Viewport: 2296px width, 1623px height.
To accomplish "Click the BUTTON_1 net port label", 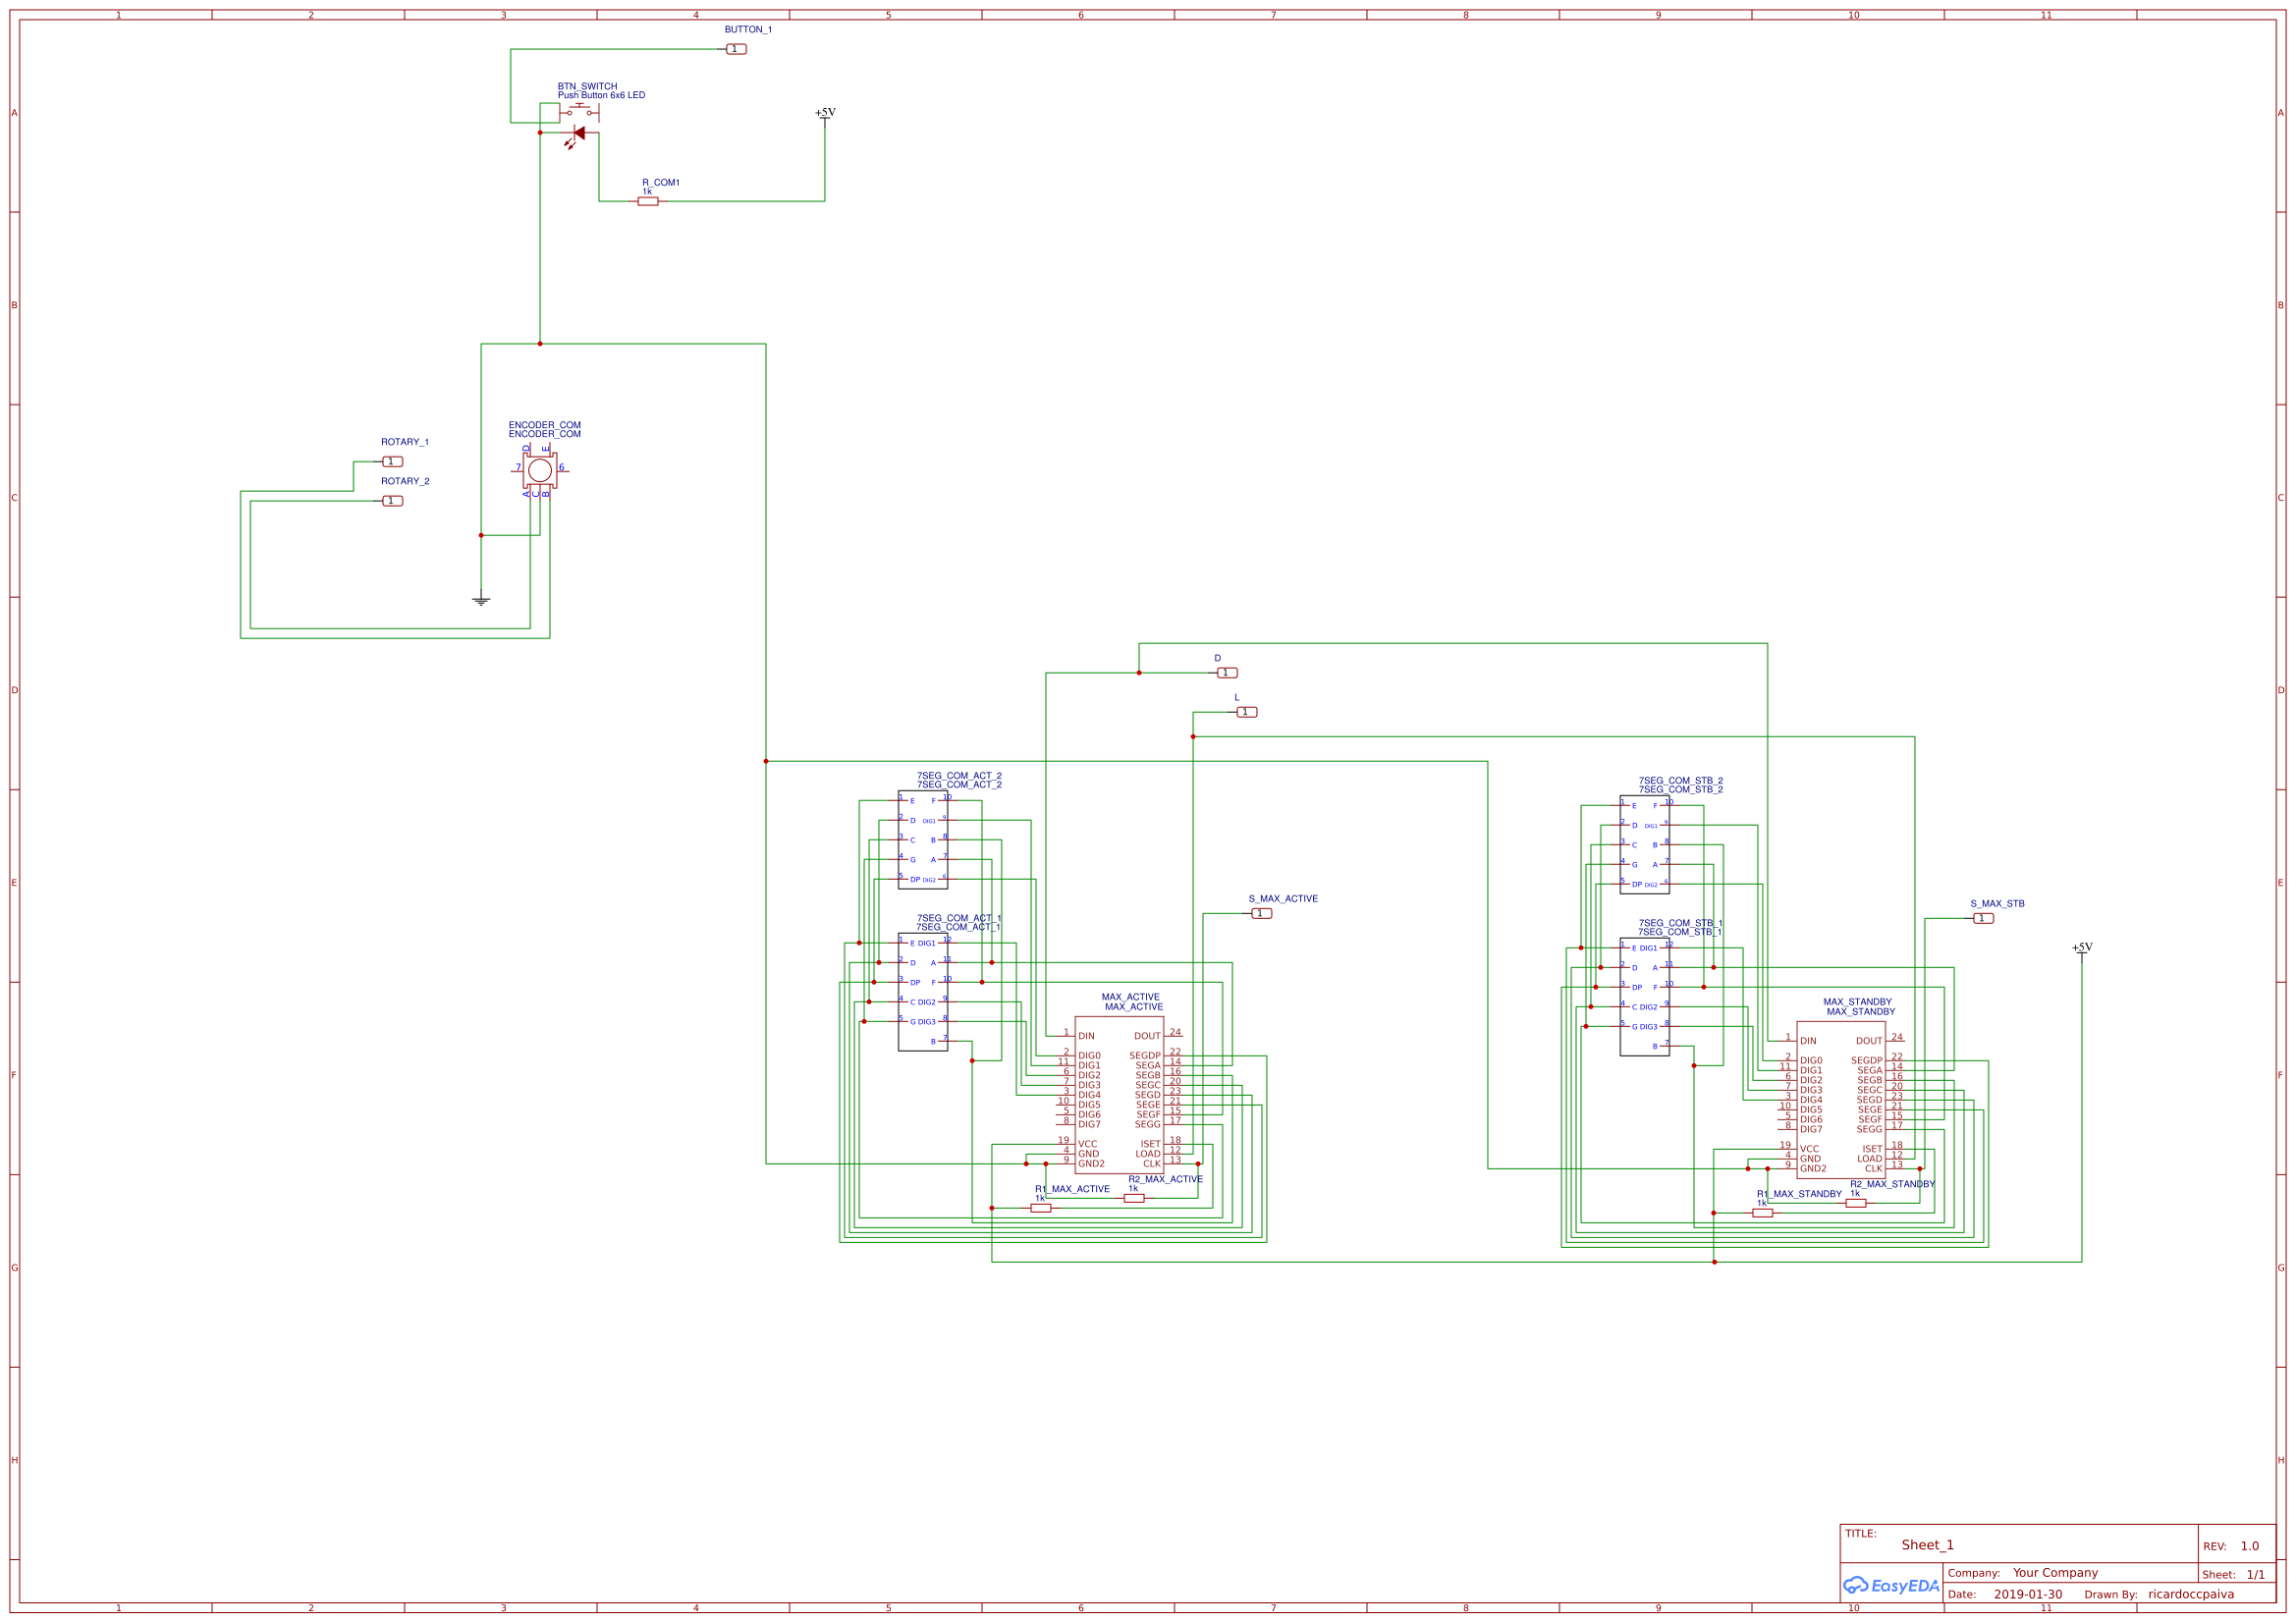I will [x=737, y=48].
